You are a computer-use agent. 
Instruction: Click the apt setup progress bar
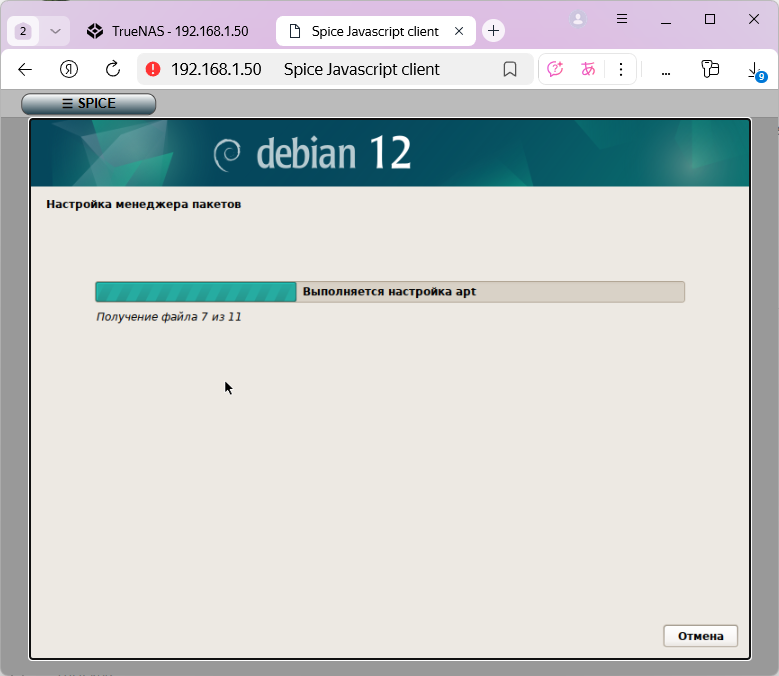point(390,292)
